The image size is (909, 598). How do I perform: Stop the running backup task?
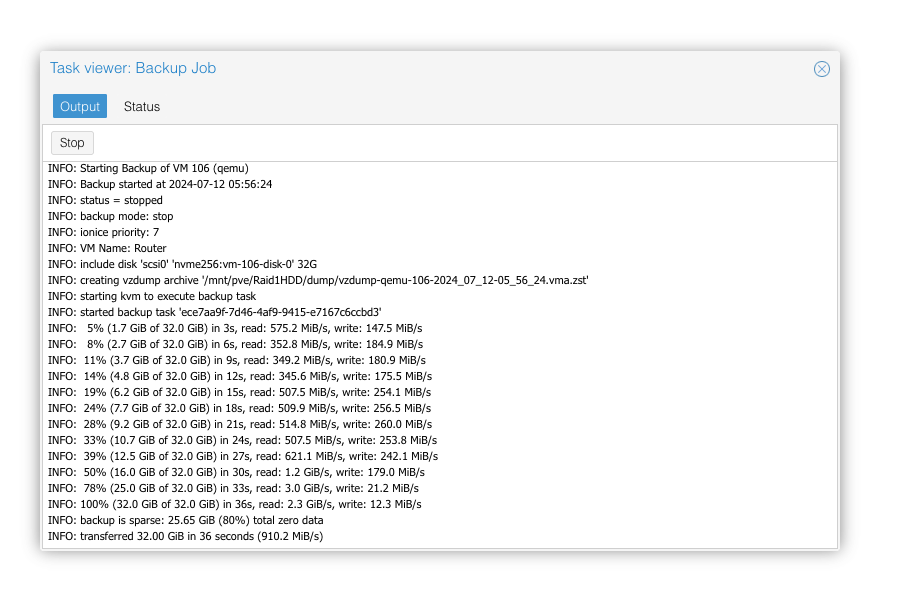[72, 143]
